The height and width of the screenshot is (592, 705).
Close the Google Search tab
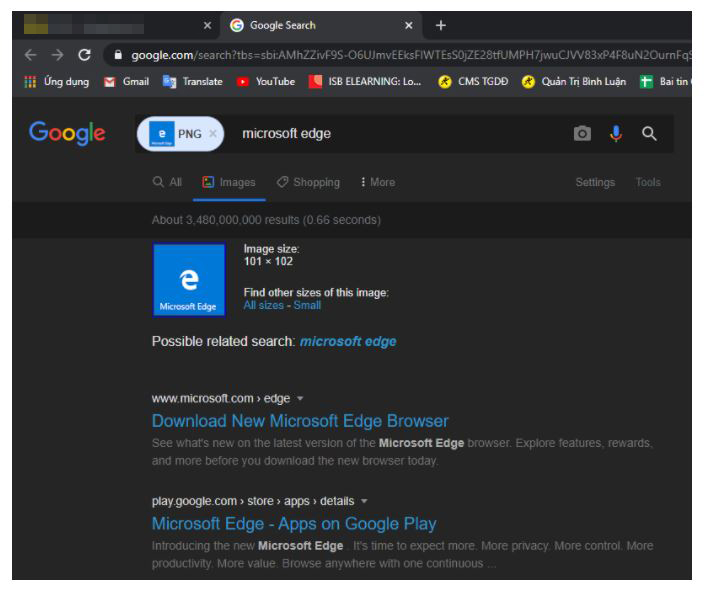point(408,26)
